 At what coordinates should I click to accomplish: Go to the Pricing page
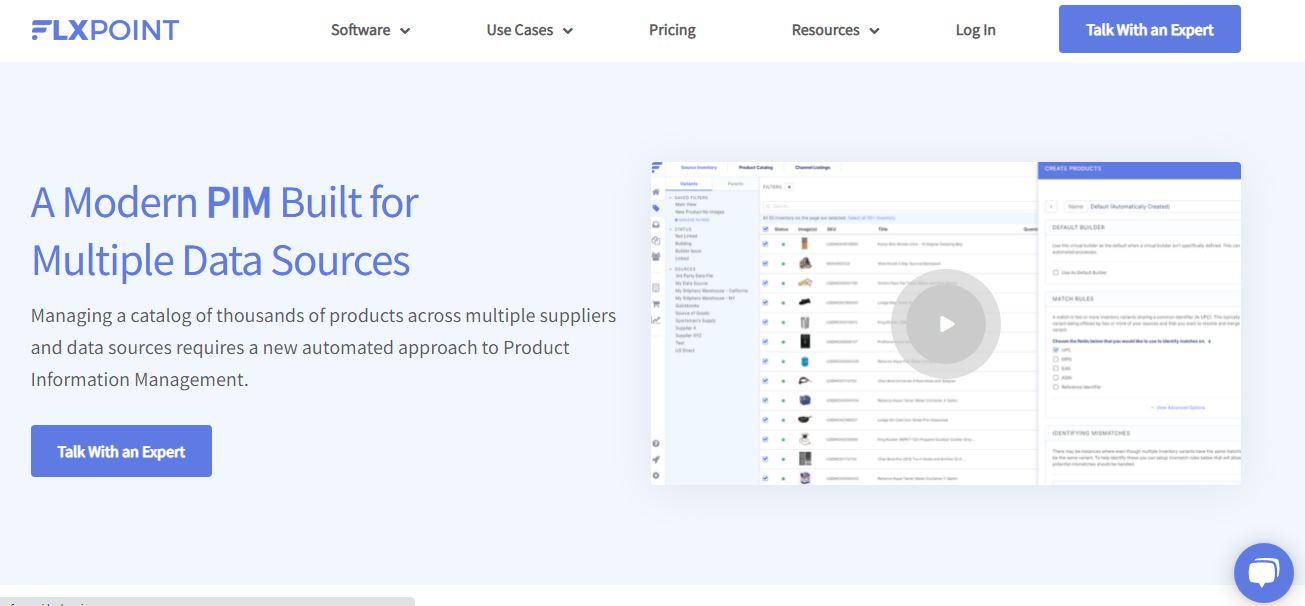(672, 30)
